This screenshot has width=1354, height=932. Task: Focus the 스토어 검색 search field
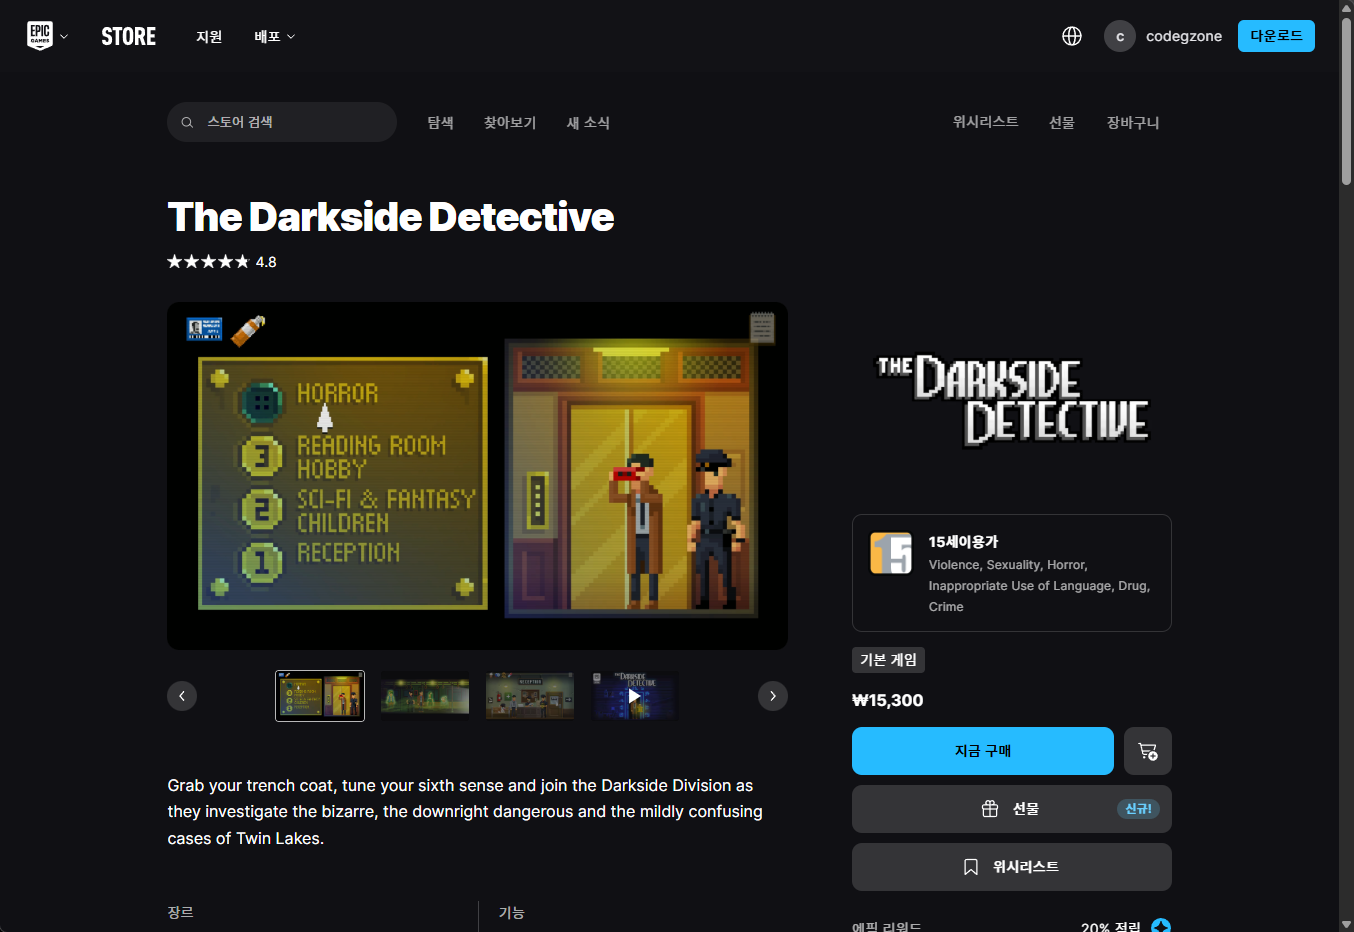pyautogui.click(x=282, y=122)
